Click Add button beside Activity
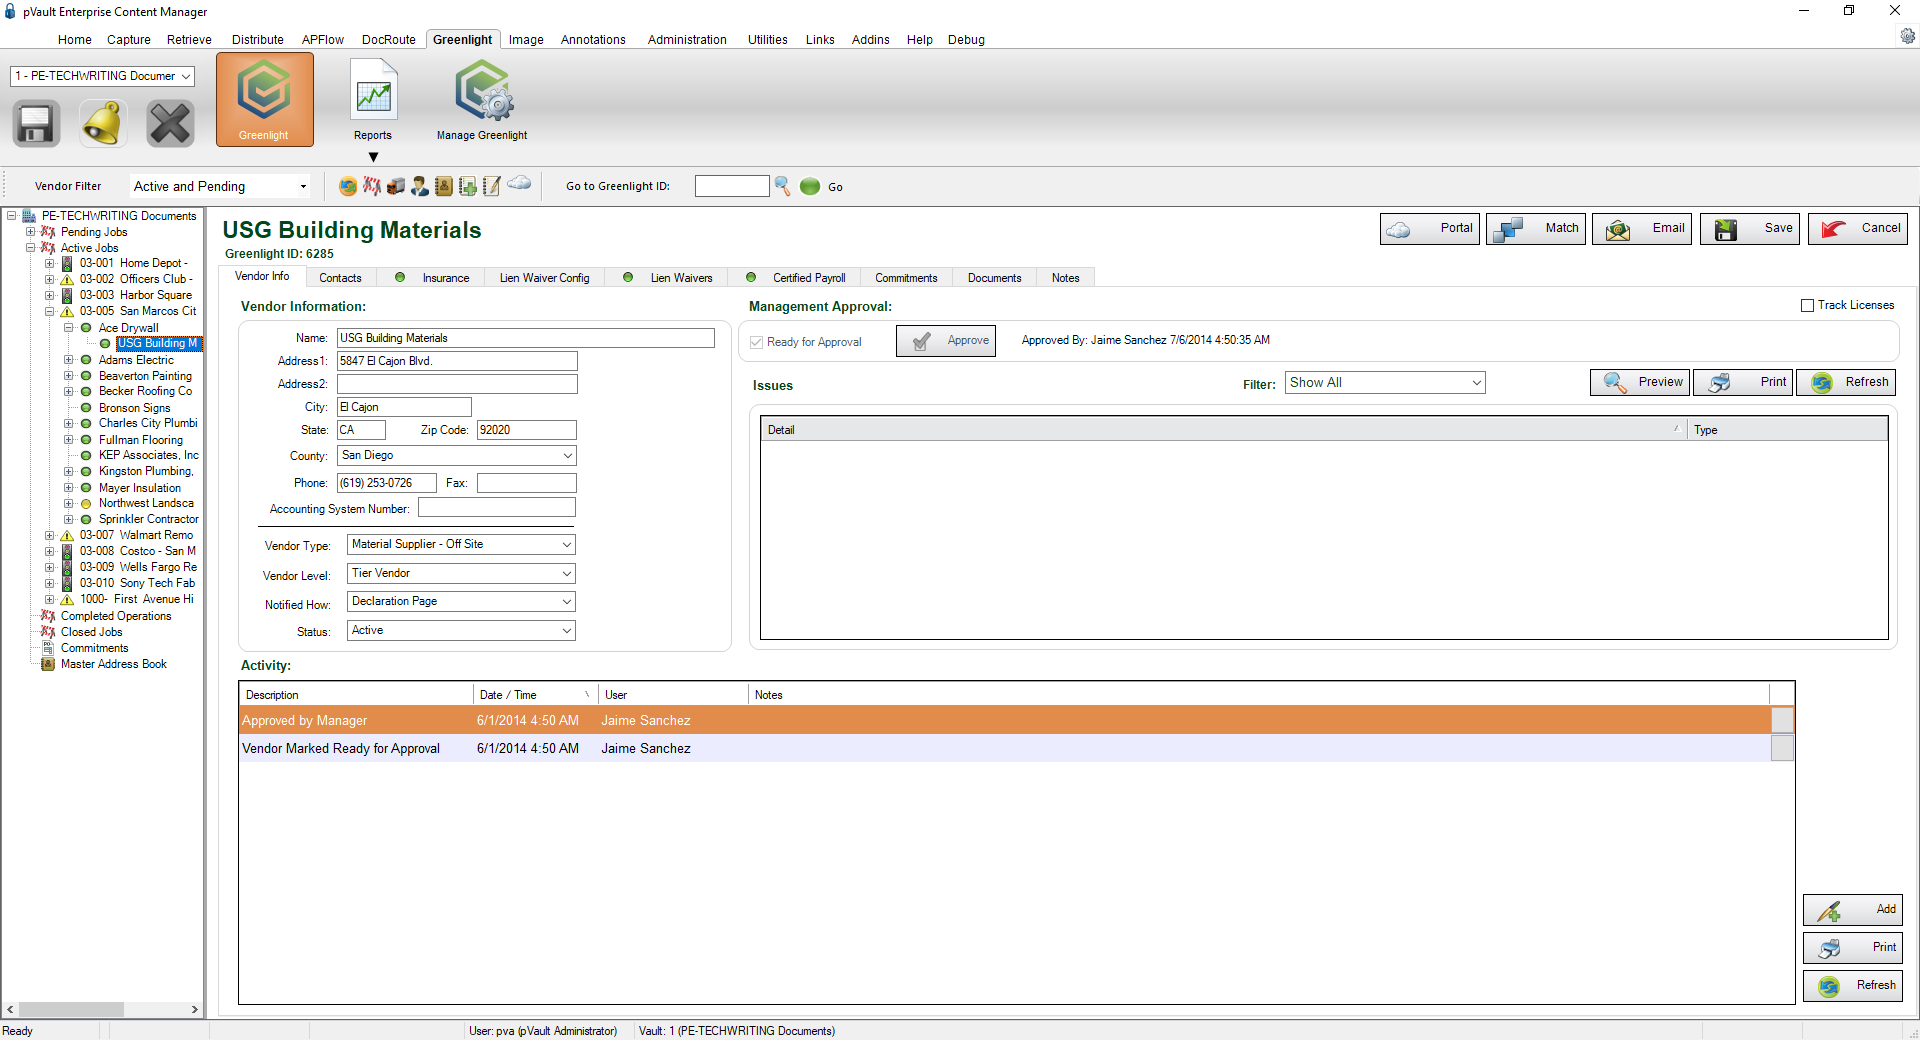This screenshot has width=1920, height=1040. click(1853, 910)
